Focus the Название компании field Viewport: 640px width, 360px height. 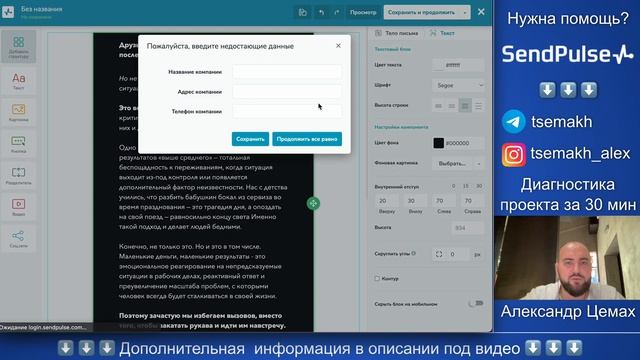287,72
